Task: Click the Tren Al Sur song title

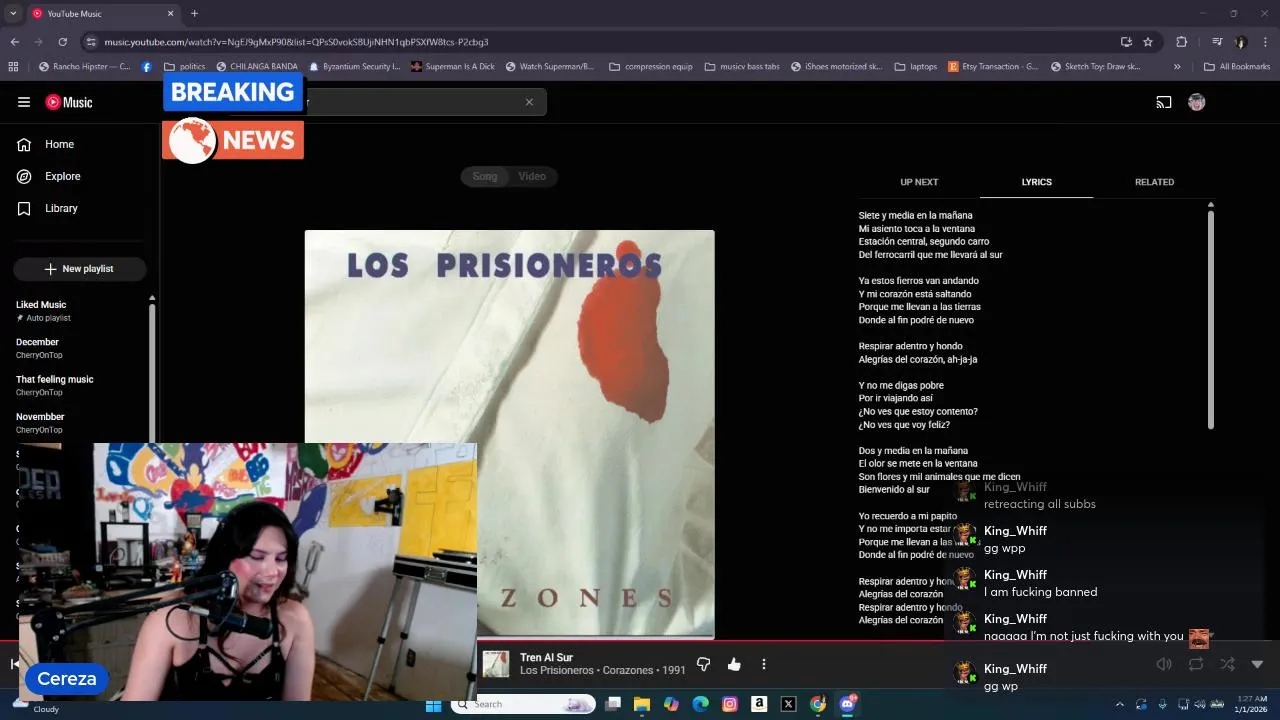Action: click(546, 657)
